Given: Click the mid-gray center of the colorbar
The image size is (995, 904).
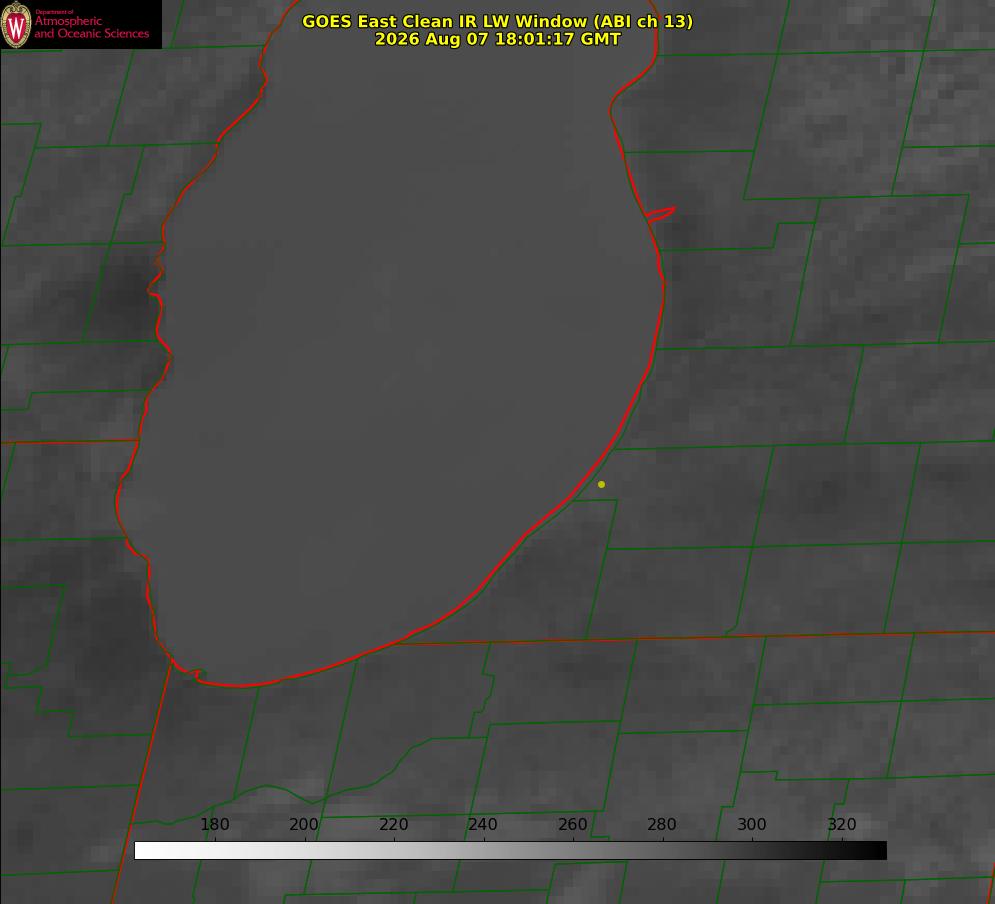Looking at the screenshot, I should [511, 851].
